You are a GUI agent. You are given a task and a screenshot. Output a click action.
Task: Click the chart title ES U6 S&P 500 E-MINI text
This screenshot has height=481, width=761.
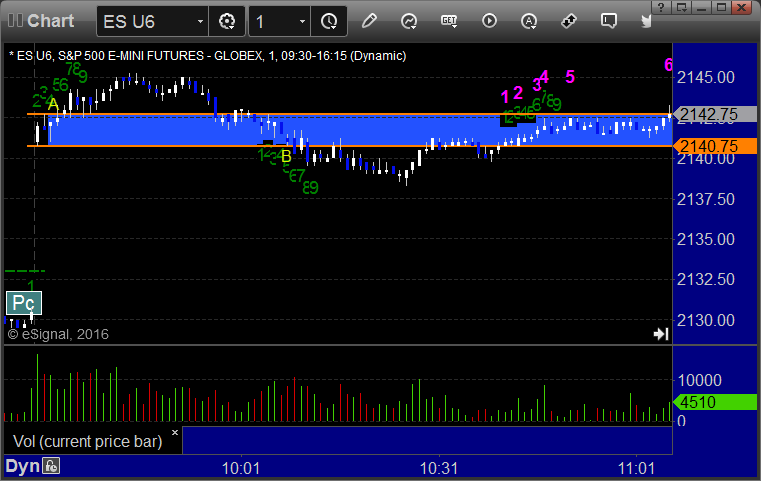click(x=207, y=56)
